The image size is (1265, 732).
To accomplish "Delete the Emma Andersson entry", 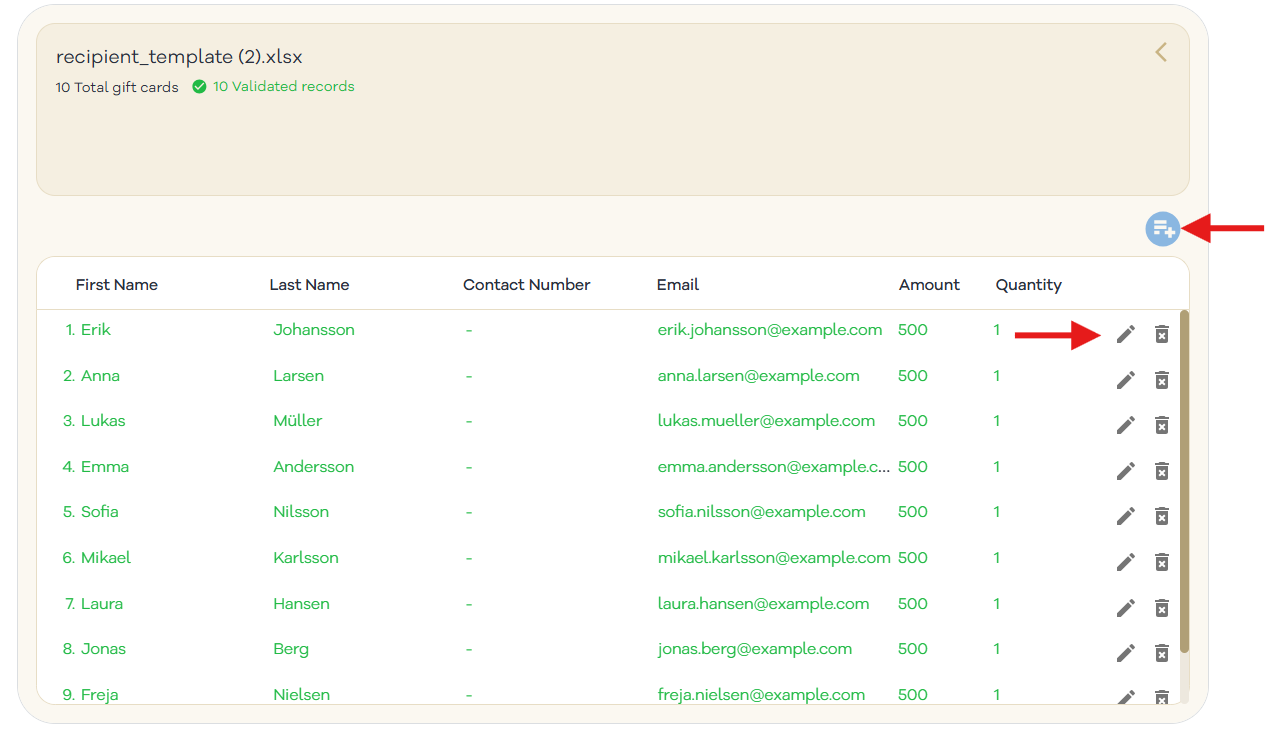I will tap(1161, 471).
